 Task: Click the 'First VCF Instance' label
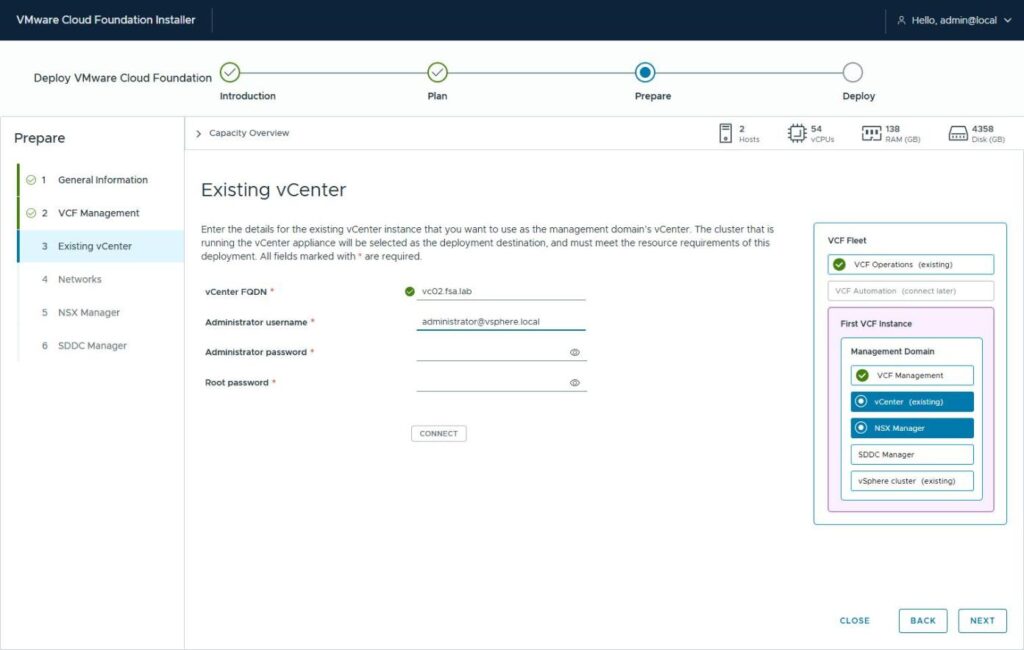(x=876, y=324)
